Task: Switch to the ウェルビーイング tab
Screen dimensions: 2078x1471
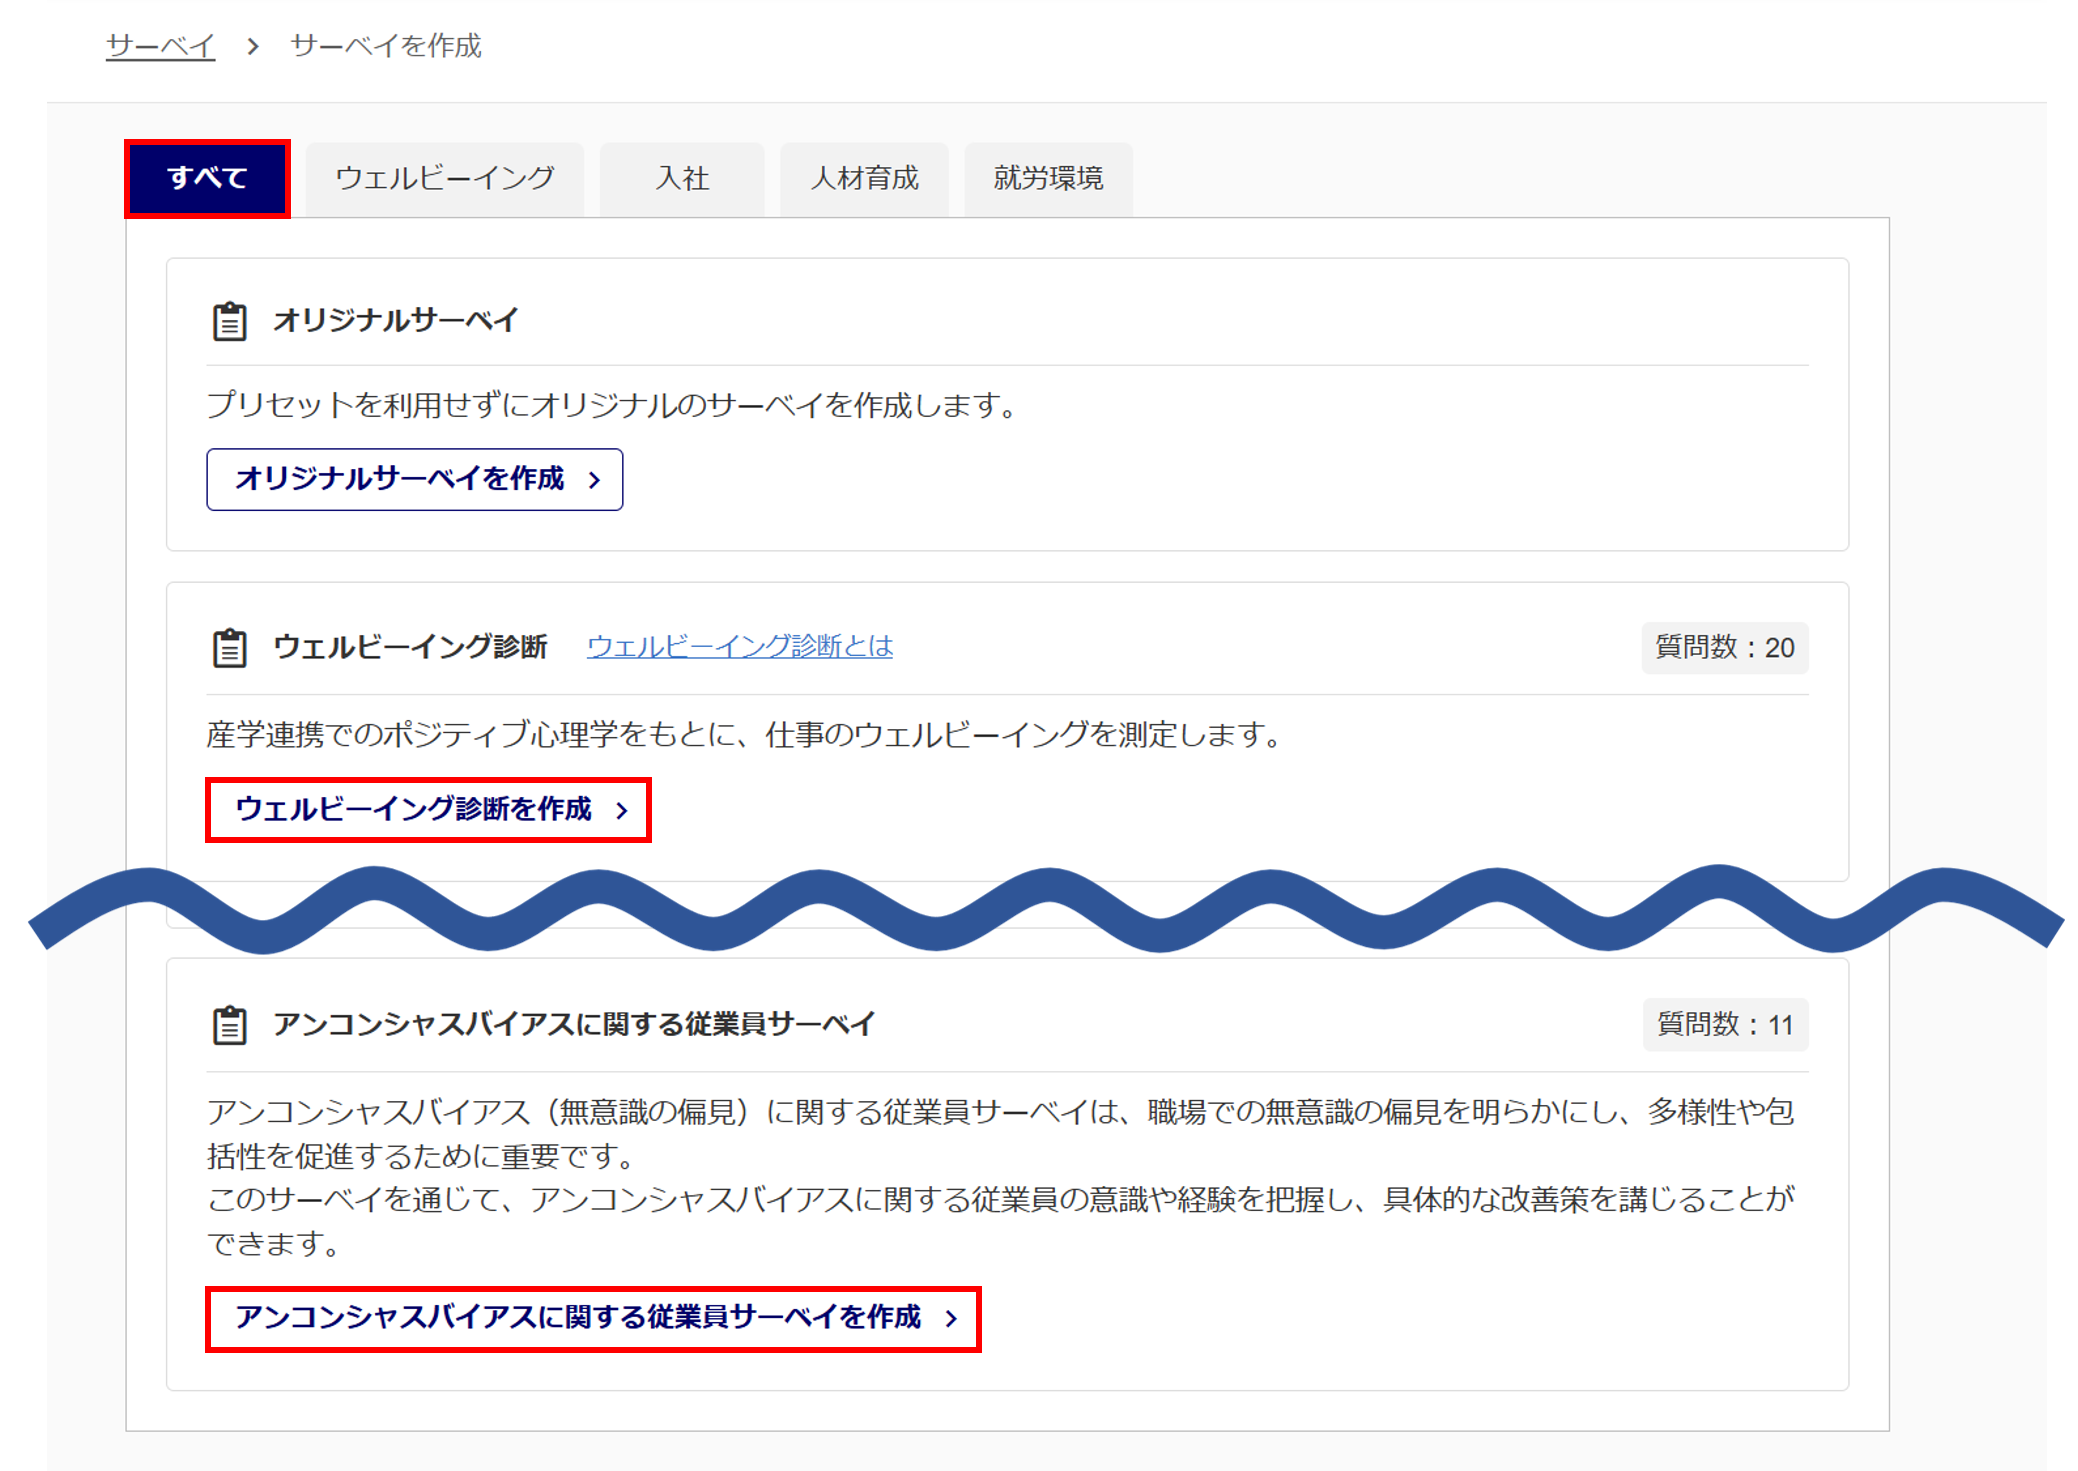Action: point(444,178)
